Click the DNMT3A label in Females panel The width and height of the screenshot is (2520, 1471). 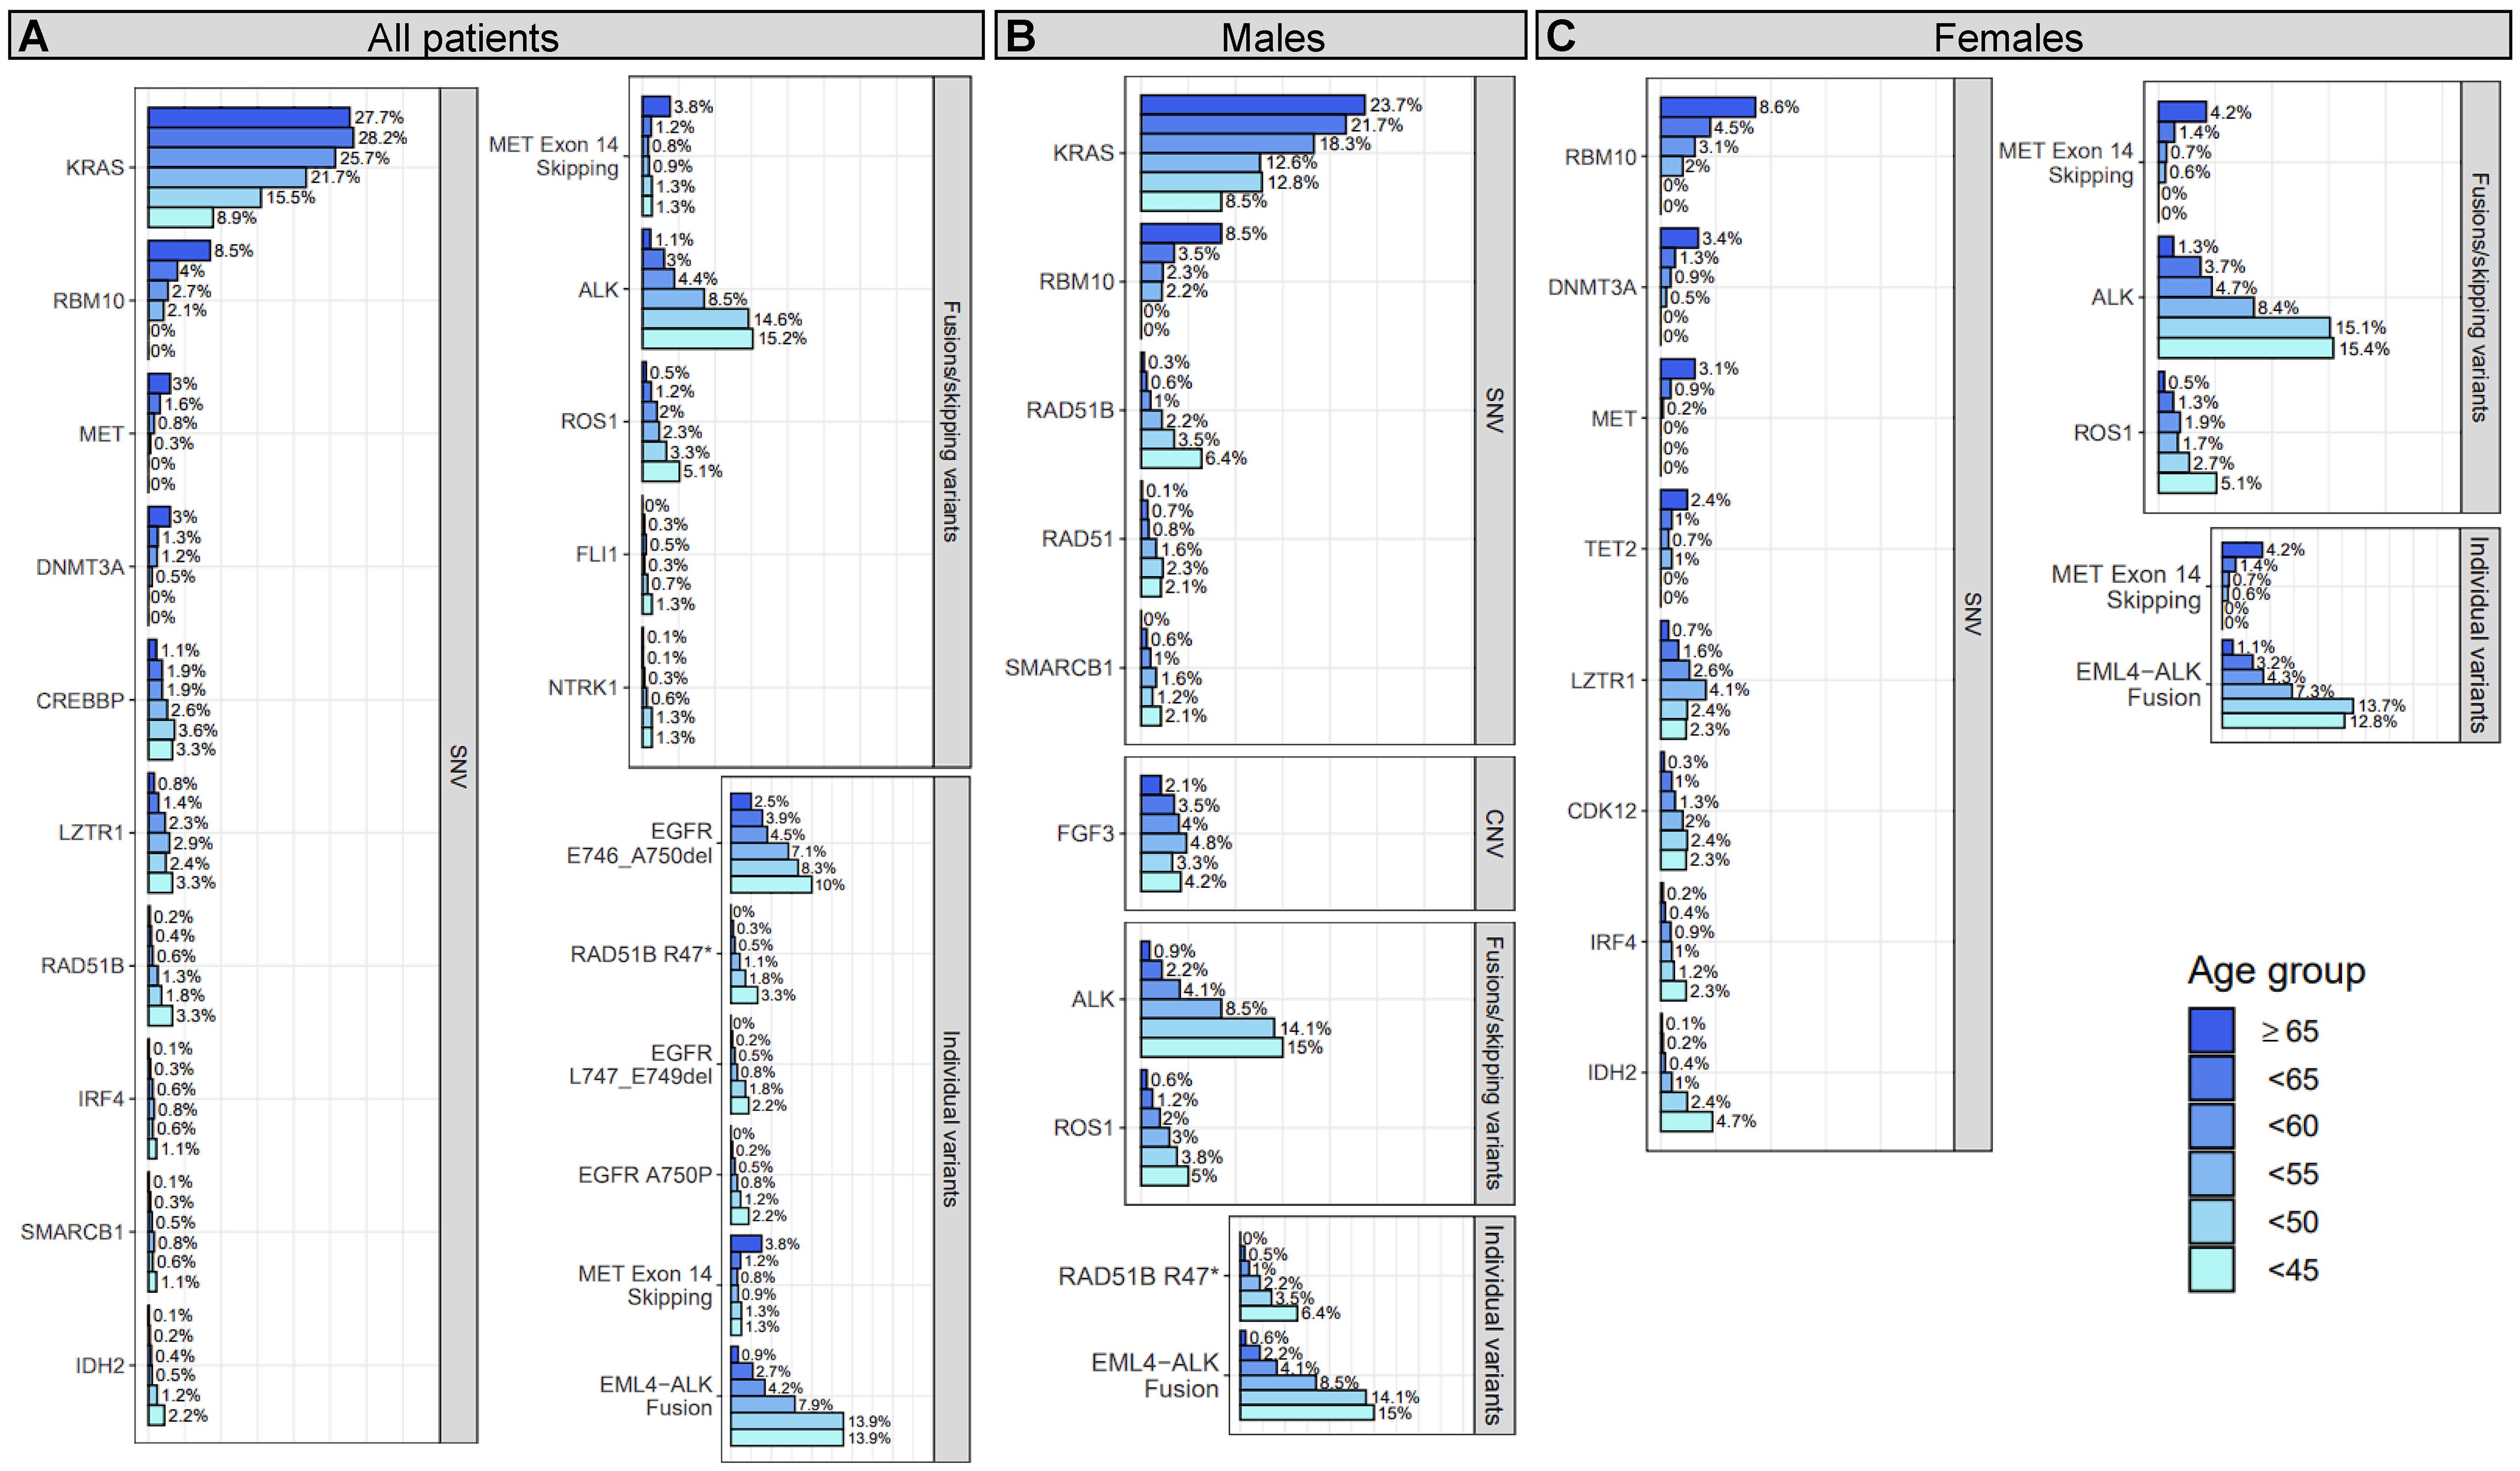(1592, 287)
